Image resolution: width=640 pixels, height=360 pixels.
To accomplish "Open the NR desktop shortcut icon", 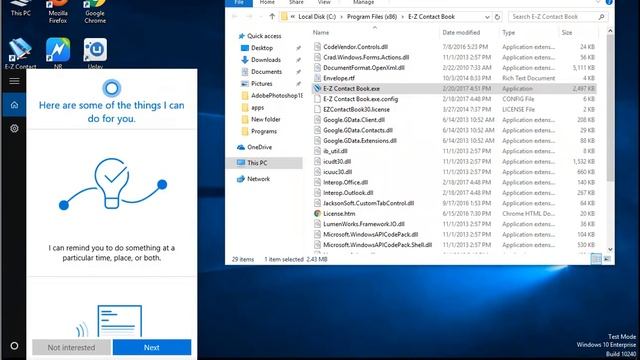I will 58,53.
